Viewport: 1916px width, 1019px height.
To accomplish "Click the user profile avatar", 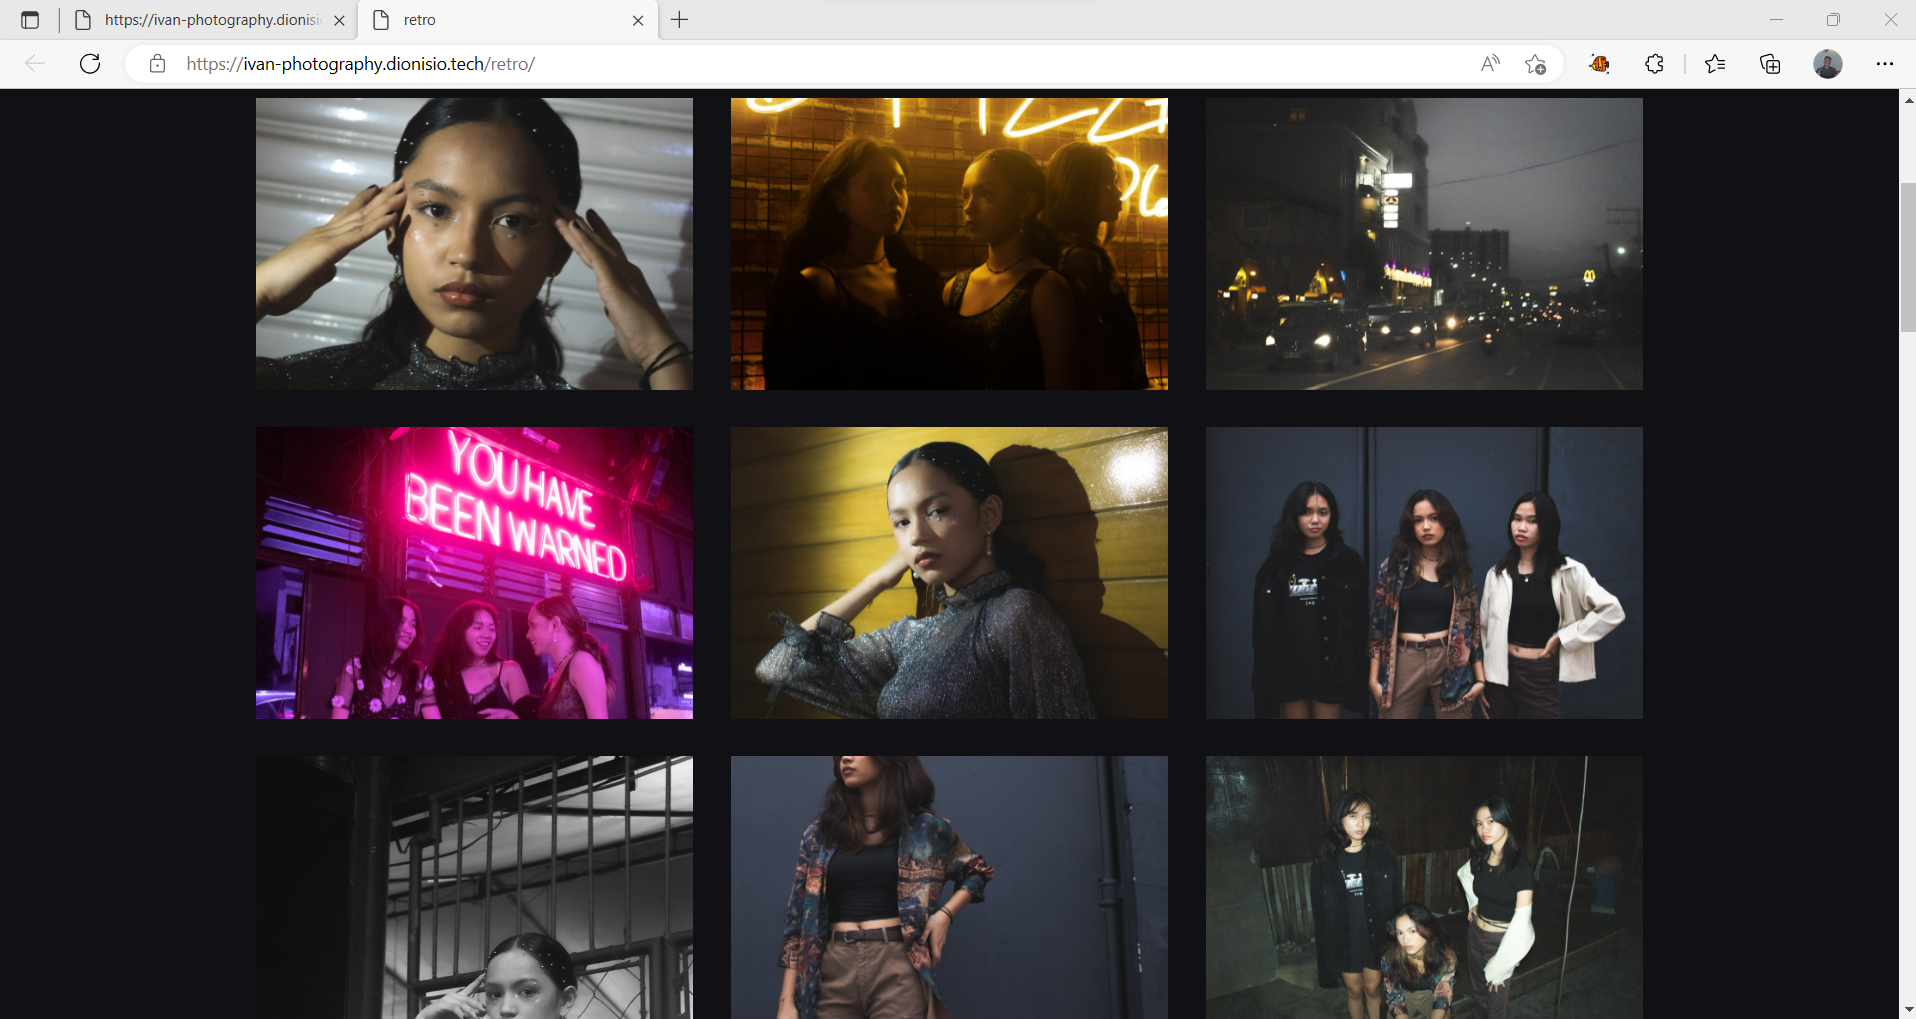I will tap(1827, 64).
